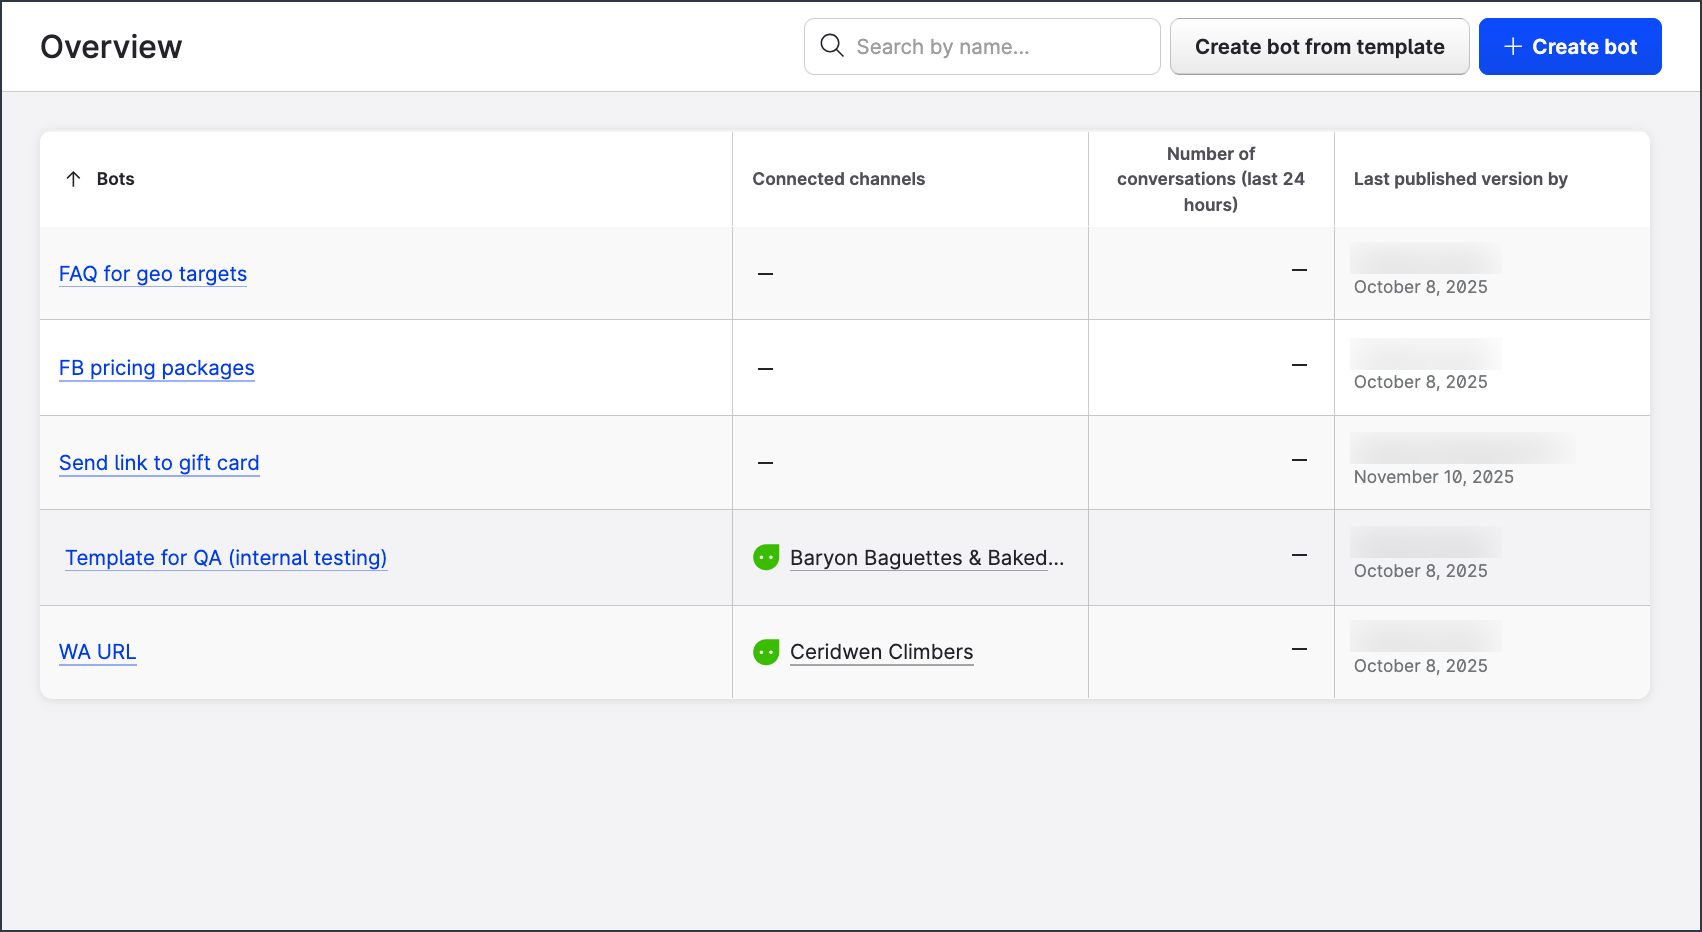Open Send link to gift card bot
This screenshot has height=932, width=1702.
[x=159, y=463]
